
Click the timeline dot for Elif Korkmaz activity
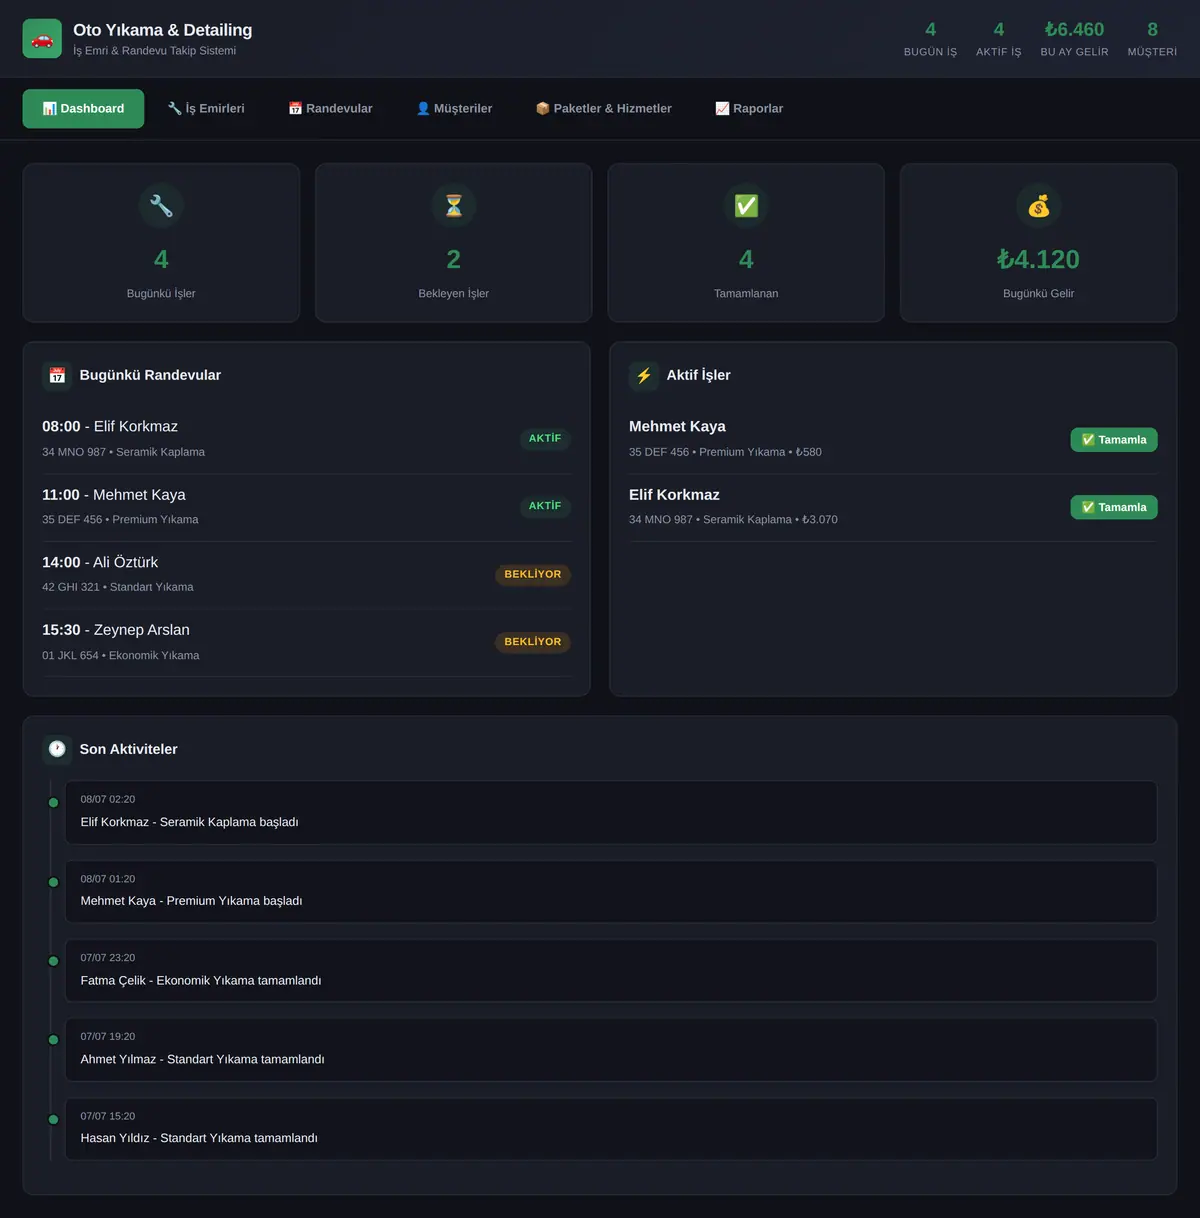point(54,802)
